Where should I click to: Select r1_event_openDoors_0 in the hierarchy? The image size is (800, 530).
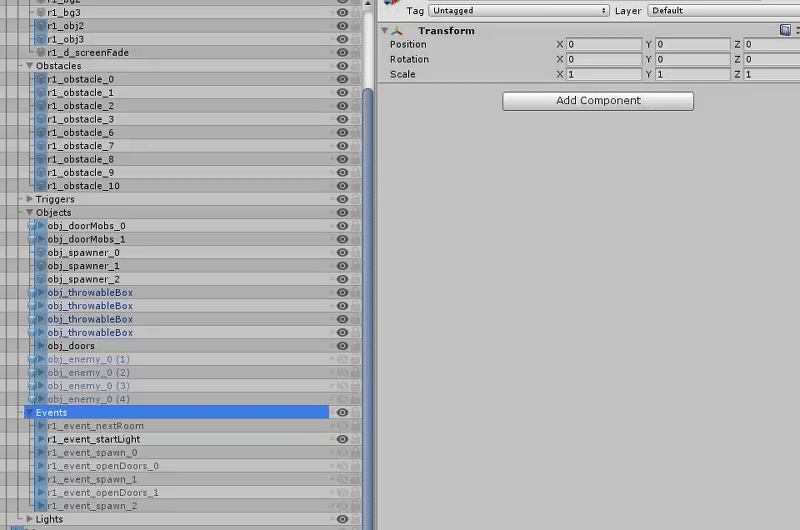click(x=103, y=466)
